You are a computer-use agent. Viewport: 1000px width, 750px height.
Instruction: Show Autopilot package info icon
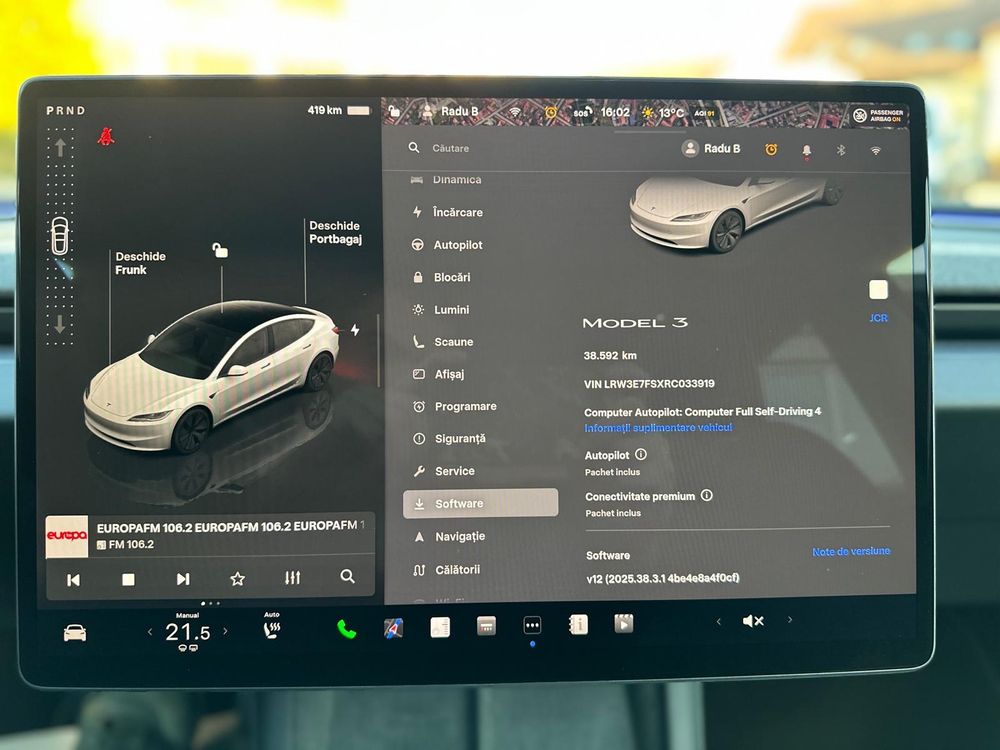[x=641, y=454]
